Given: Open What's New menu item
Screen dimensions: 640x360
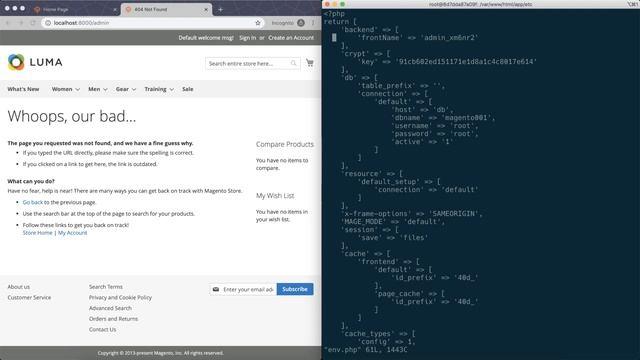Looking at the screenshot, I should click(x=23, y=89).
